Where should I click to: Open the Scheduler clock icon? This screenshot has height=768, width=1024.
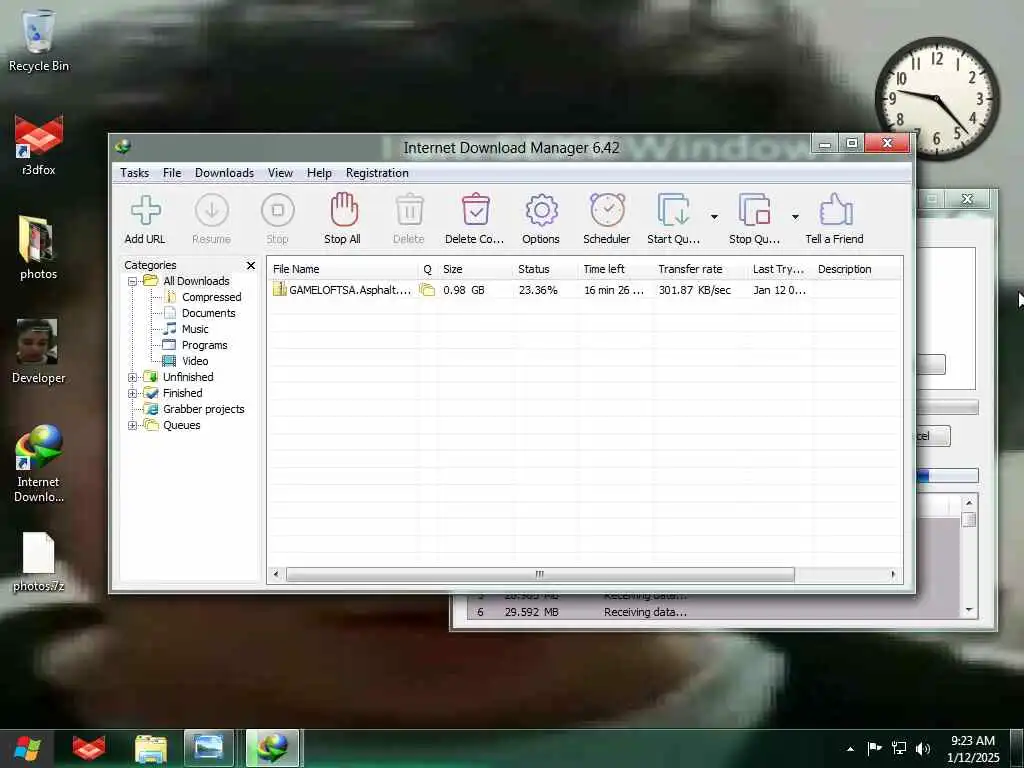click(607, 210)
